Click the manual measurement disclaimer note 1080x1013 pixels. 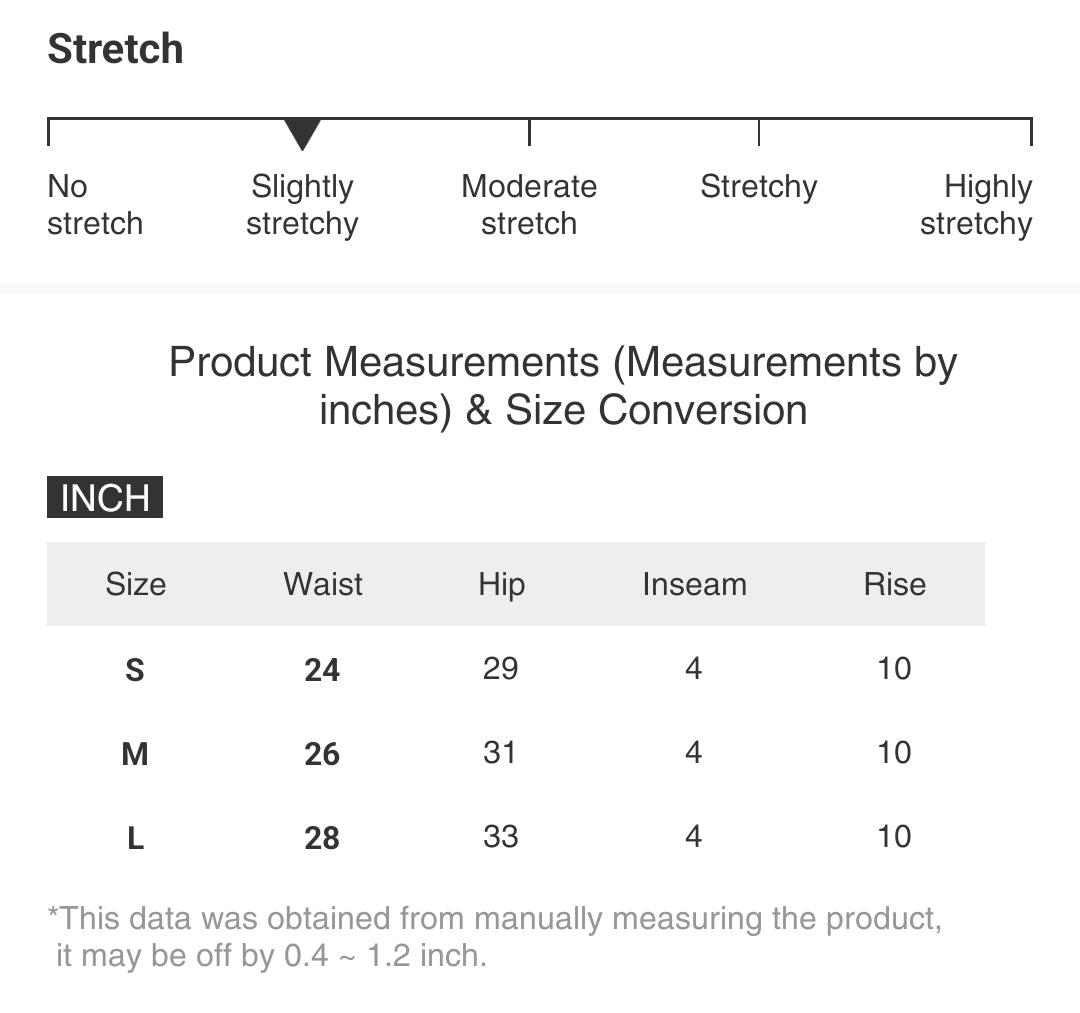click(x=494, y=937)
